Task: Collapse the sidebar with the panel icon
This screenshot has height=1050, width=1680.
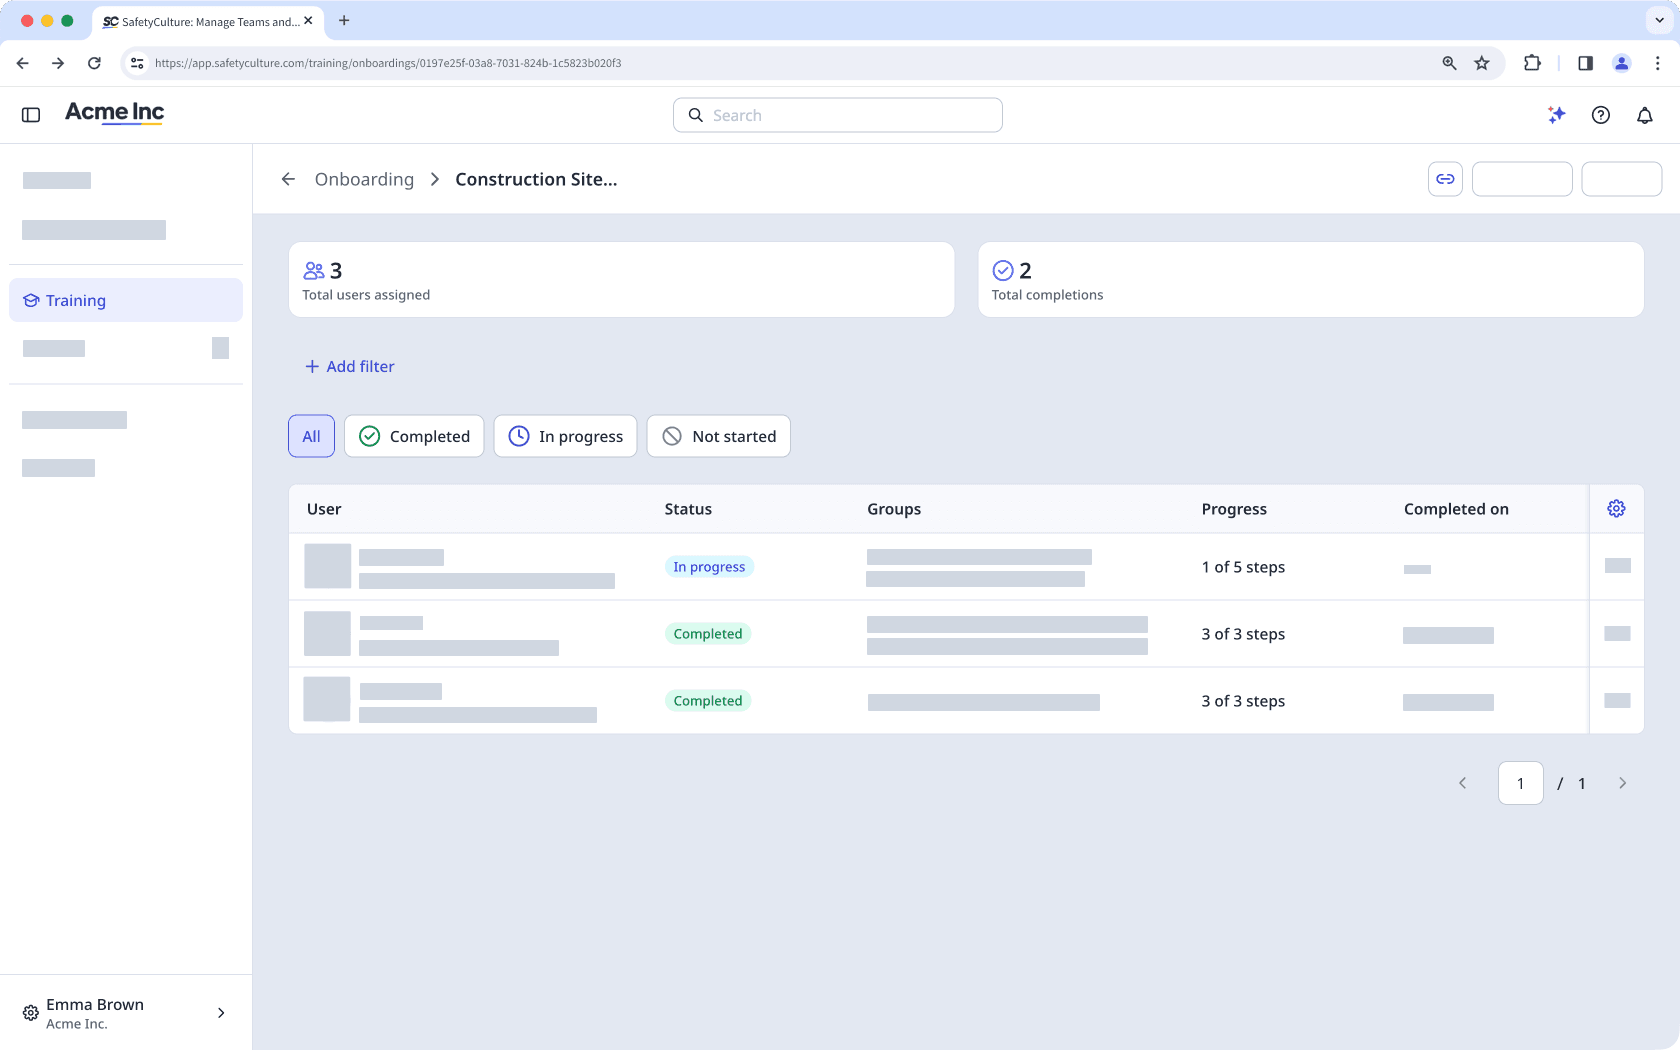Action: (x=30, y=114)
